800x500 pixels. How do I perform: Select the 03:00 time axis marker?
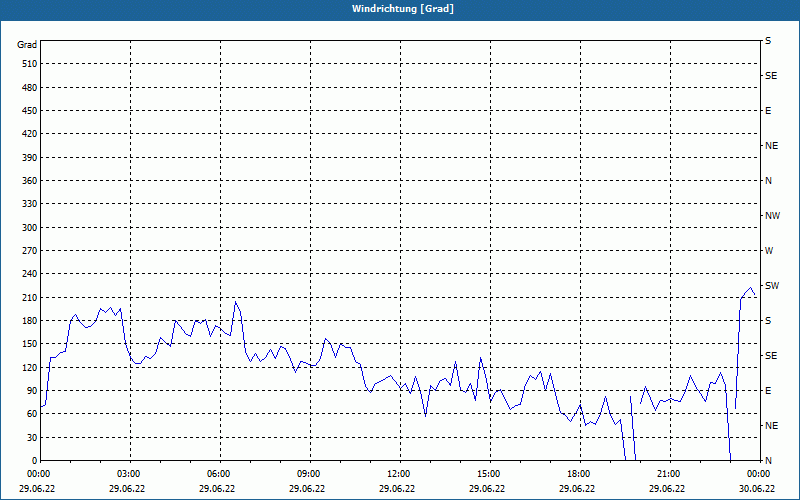coord(129,474)
